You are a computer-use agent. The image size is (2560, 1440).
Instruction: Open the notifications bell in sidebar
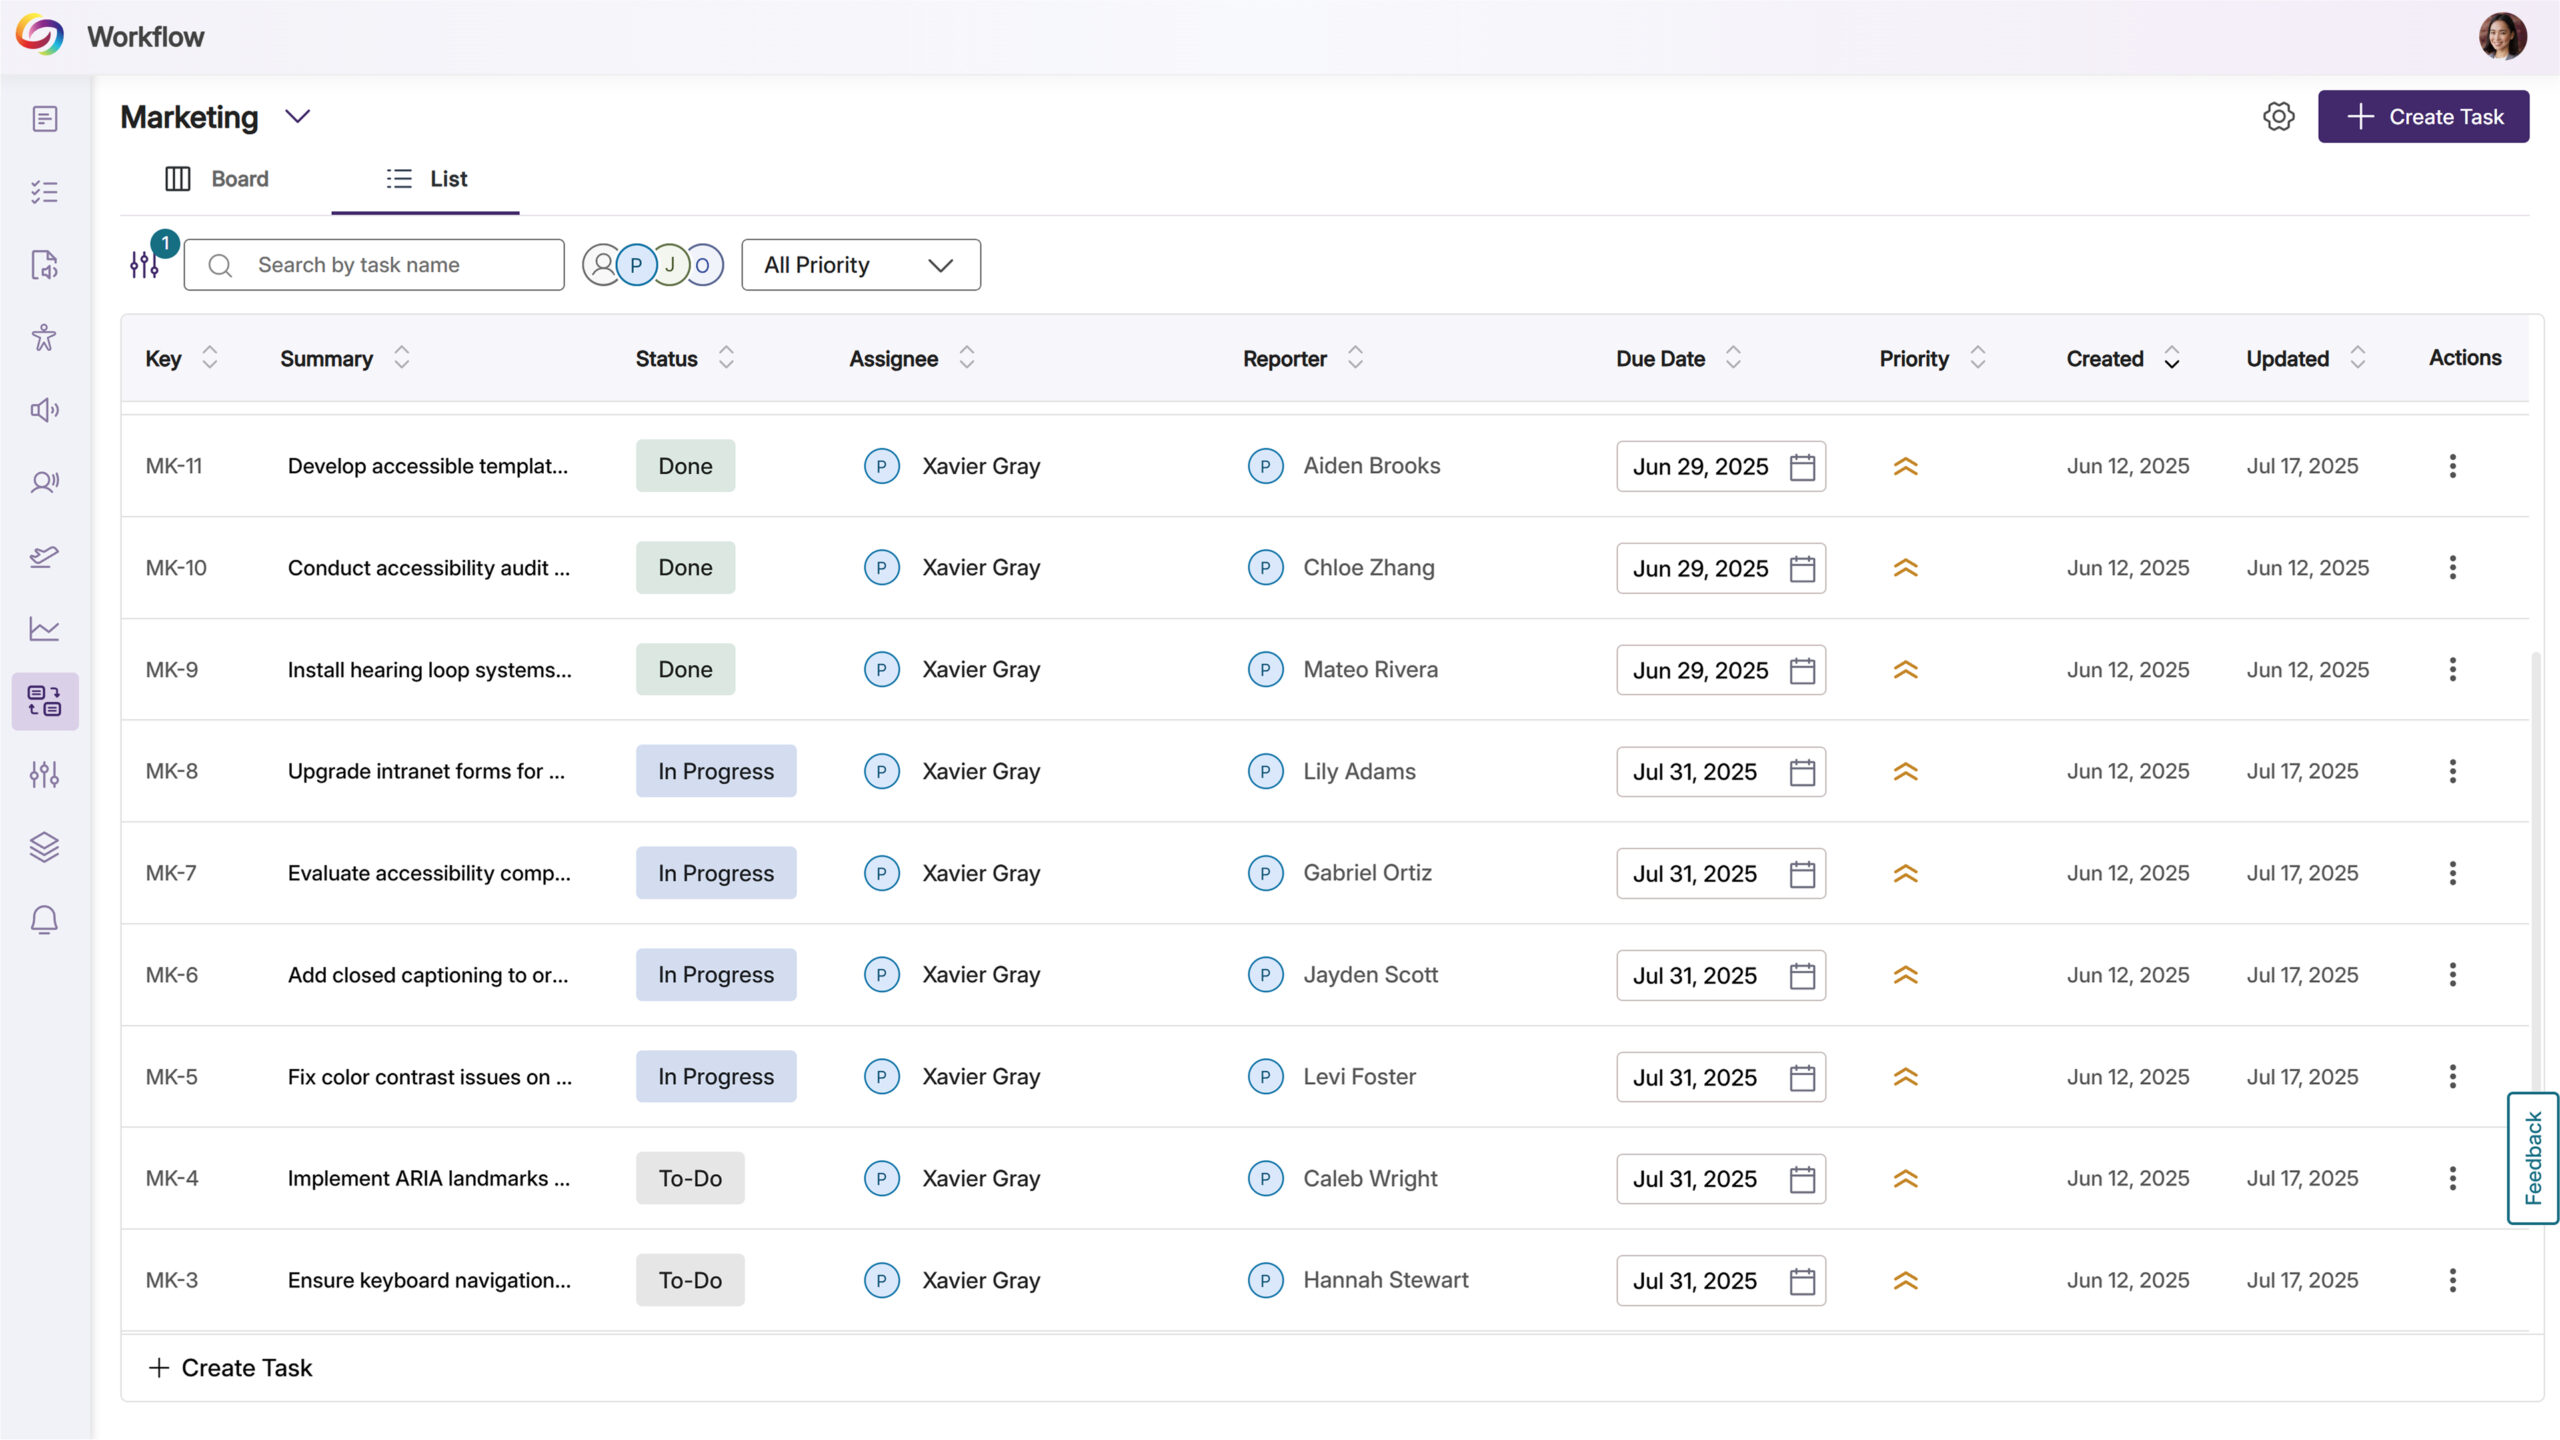click(44, 920)
